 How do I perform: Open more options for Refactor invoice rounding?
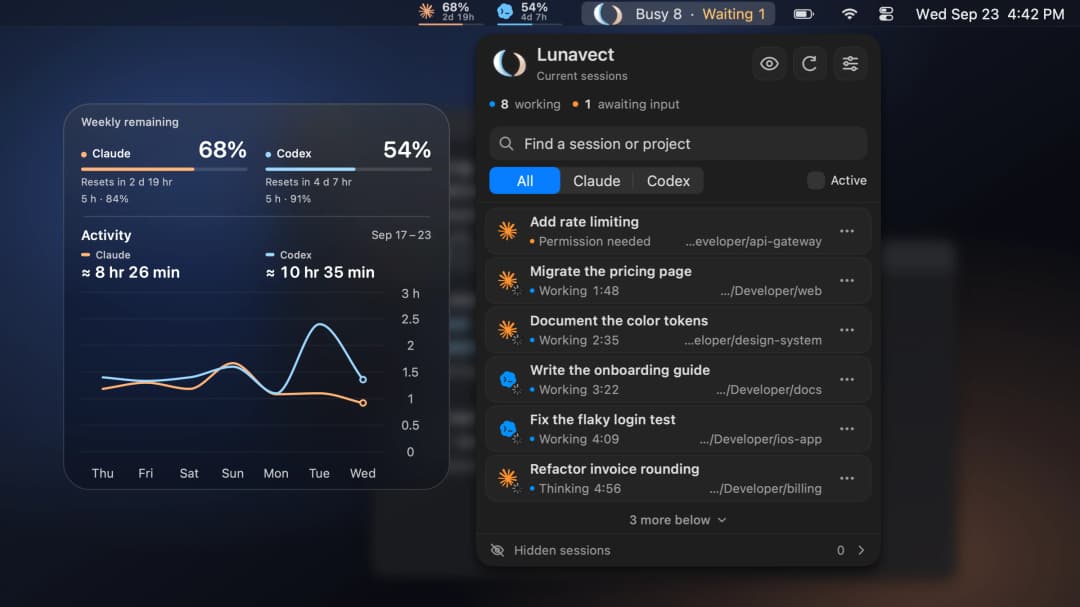[847, 478]
